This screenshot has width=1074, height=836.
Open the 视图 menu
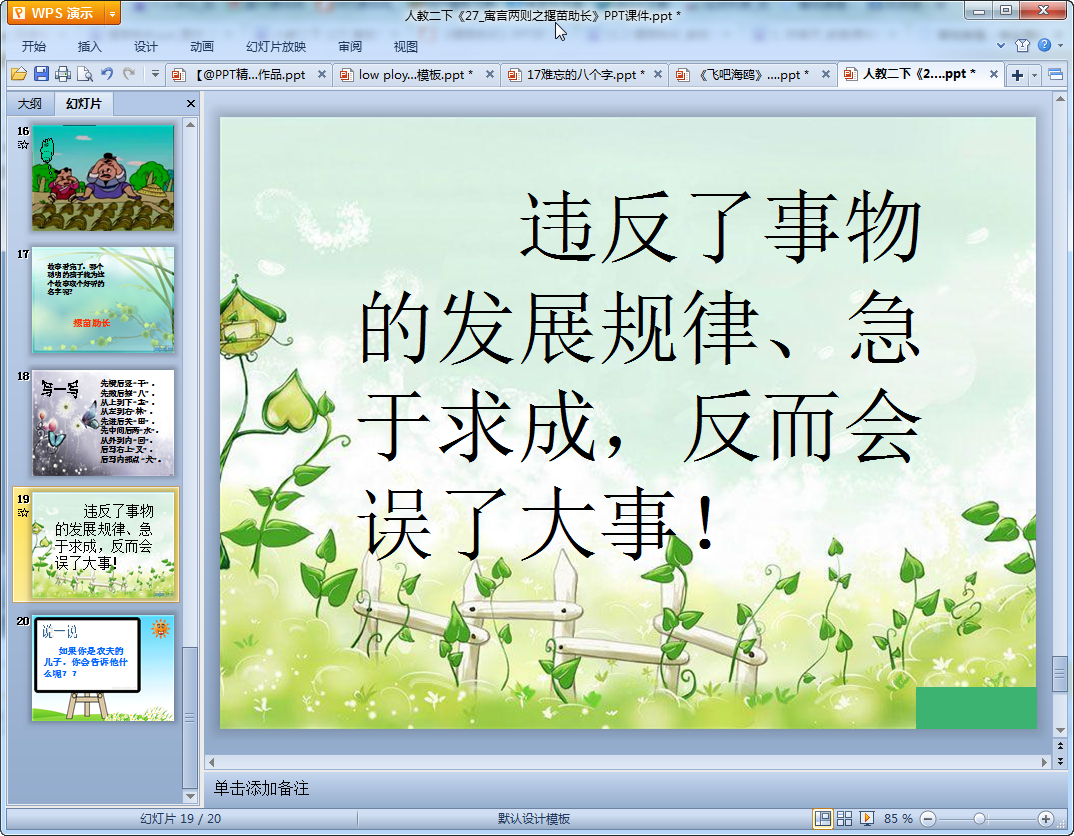click(x=405, y=47)
